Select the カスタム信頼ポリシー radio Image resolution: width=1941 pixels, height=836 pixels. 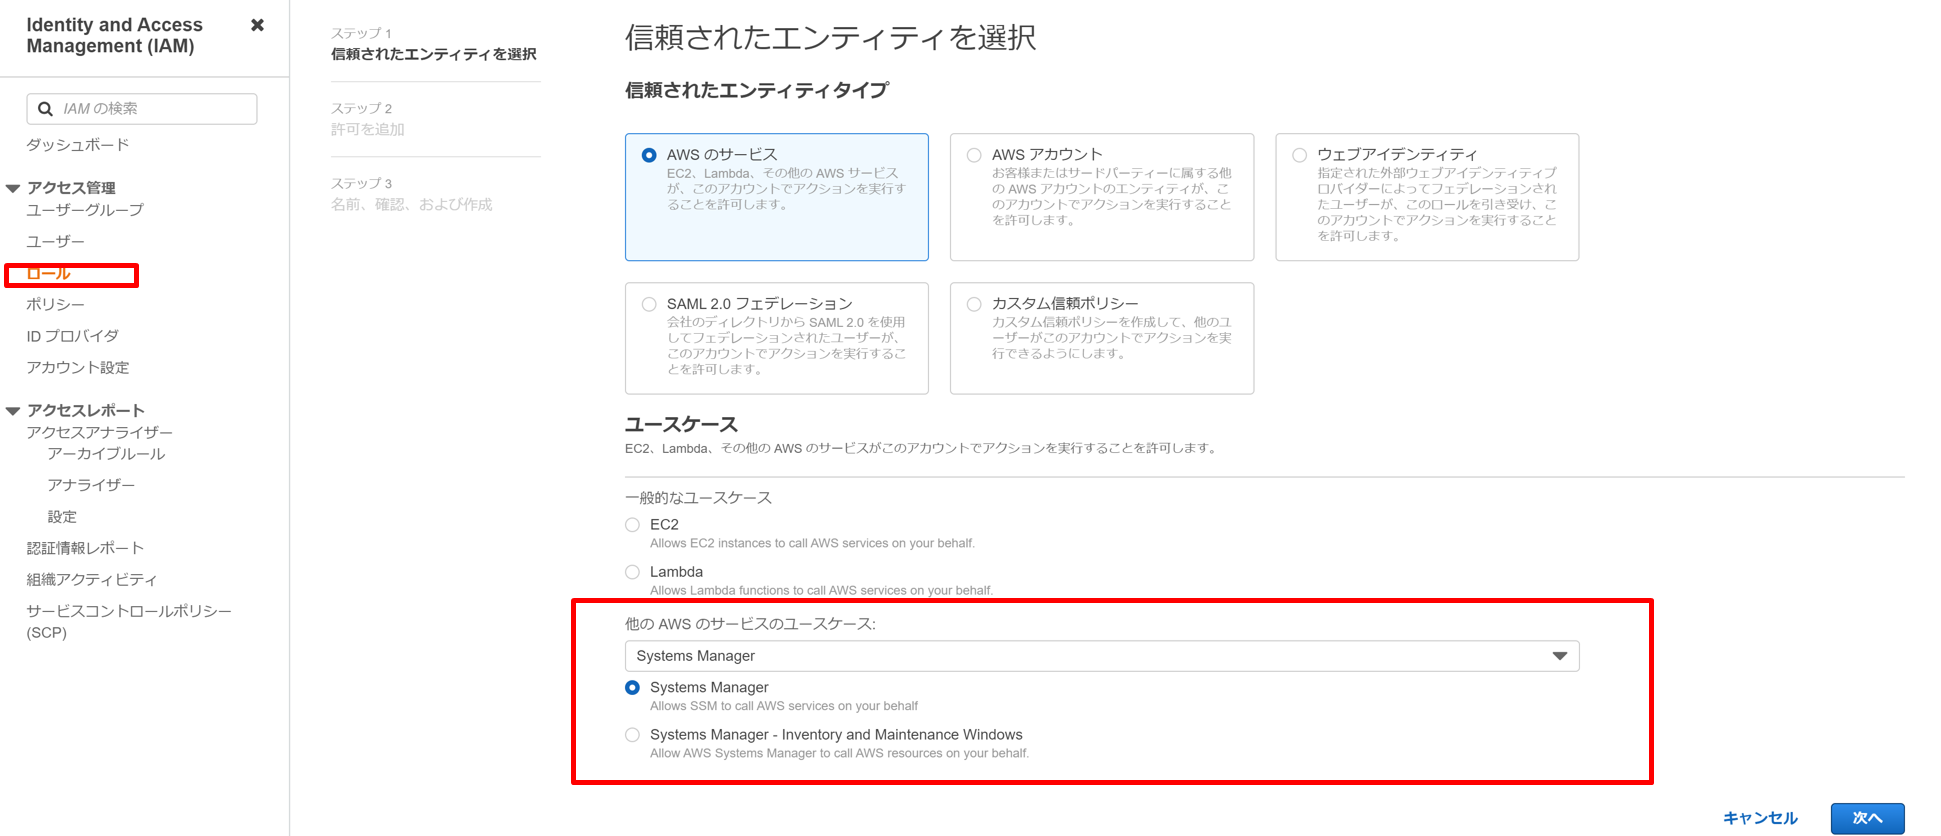click(974, 304)
